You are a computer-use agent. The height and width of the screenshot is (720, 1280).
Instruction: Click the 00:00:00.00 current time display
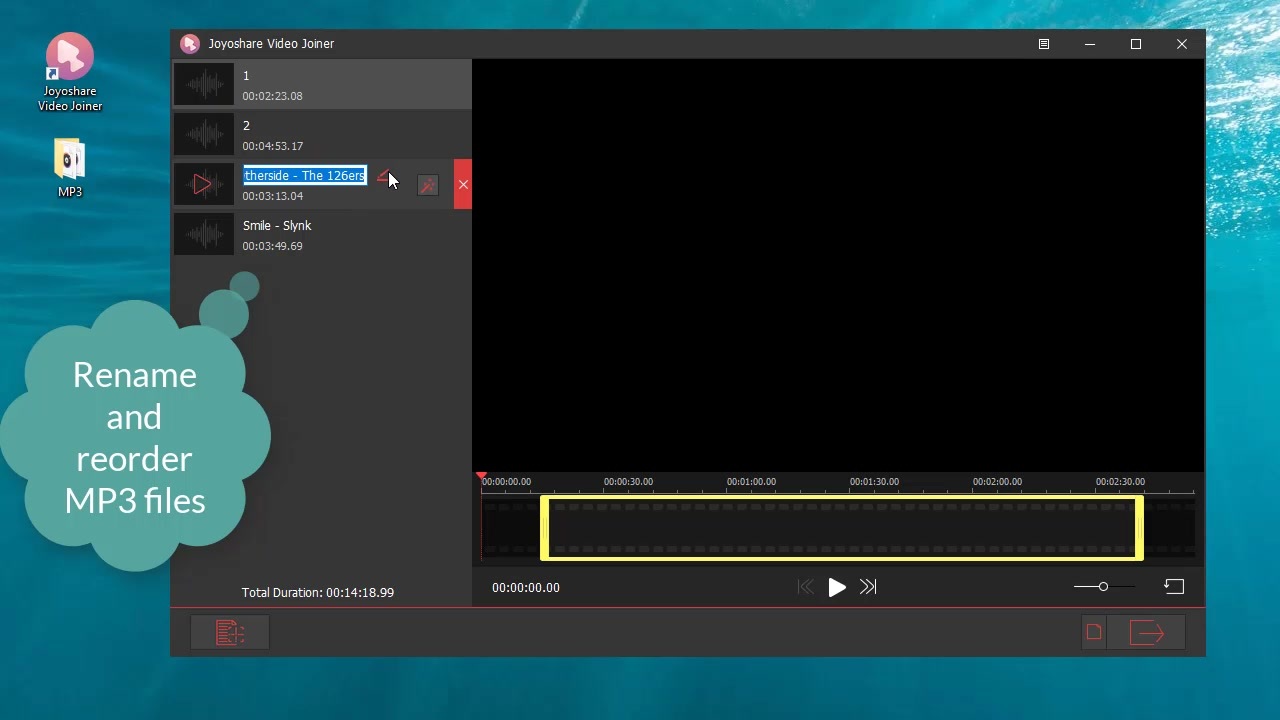click(x=526, y=588)
